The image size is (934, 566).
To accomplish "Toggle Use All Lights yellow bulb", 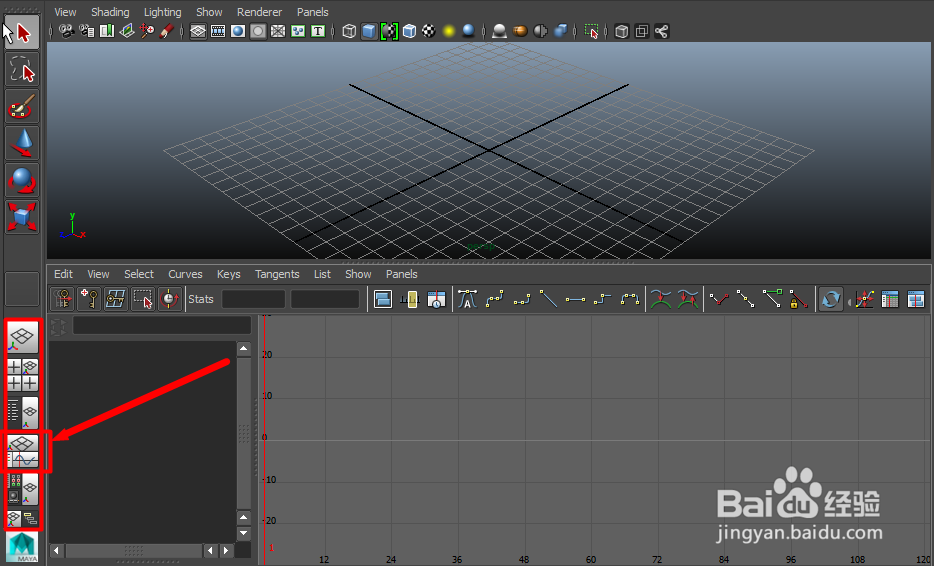I will tap(449, 31).
